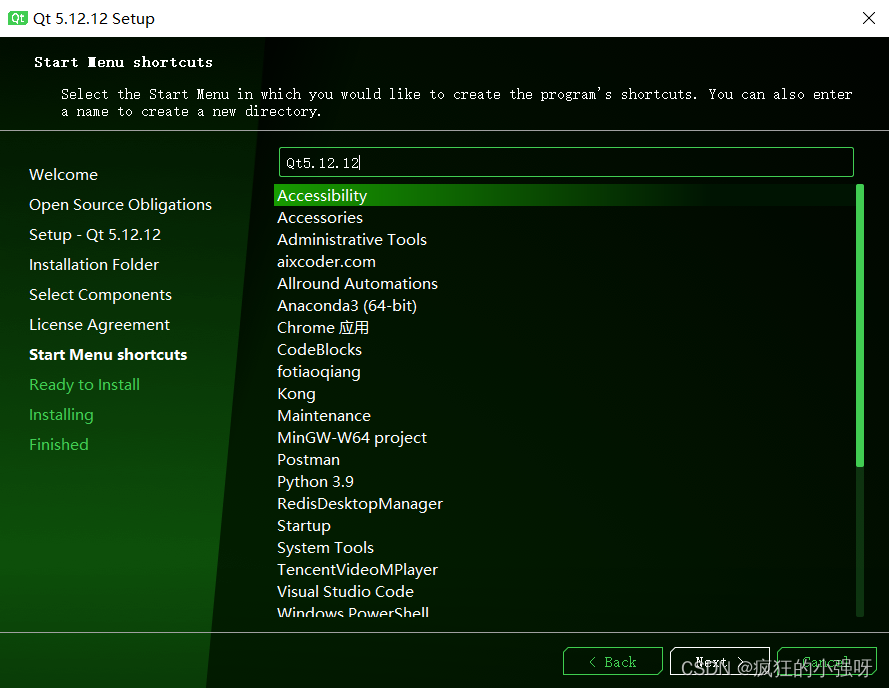Click Setup - Qt 5.12.12 step
Viewport: 889px width, 688px height.
(x=95, y=234)
